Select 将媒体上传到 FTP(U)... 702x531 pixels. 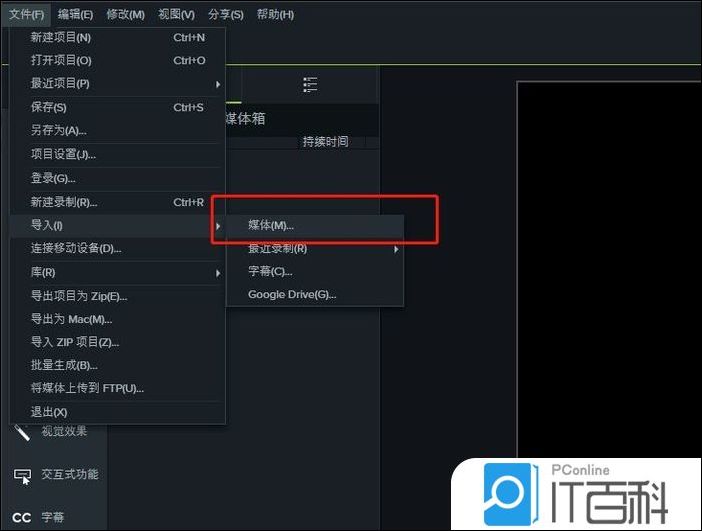(117, 388)
